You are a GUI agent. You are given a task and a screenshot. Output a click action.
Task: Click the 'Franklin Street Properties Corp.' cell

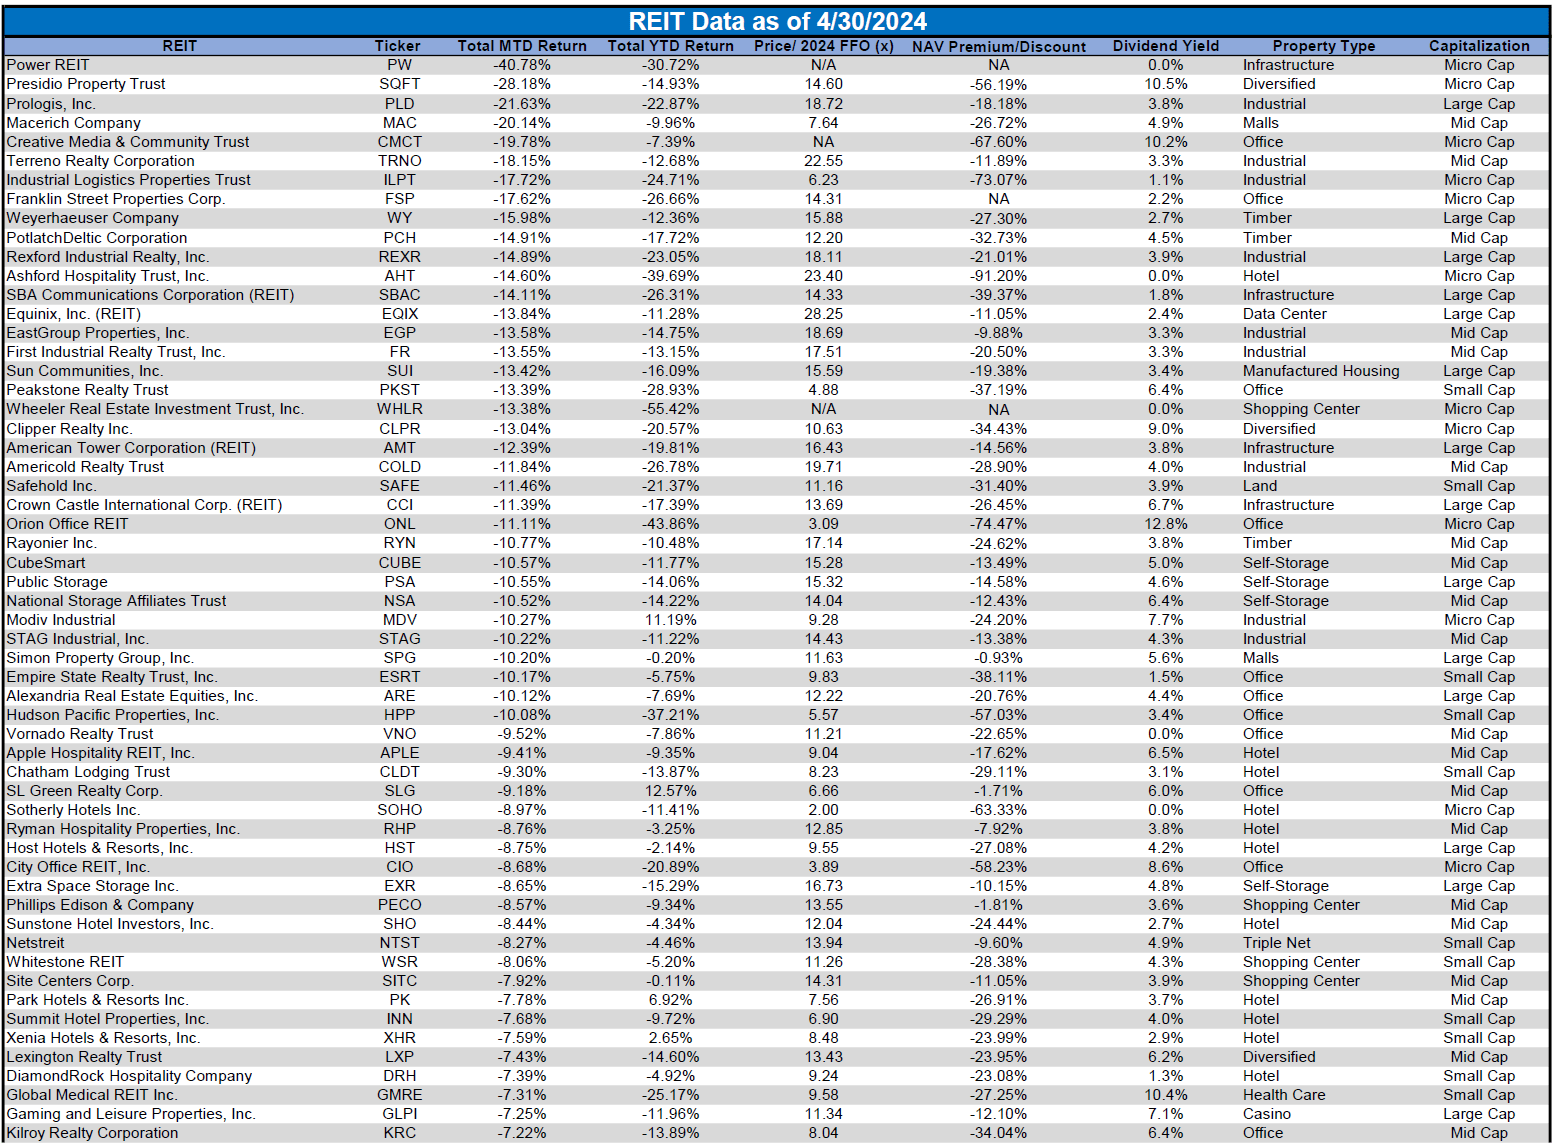[x=116, y=199]
